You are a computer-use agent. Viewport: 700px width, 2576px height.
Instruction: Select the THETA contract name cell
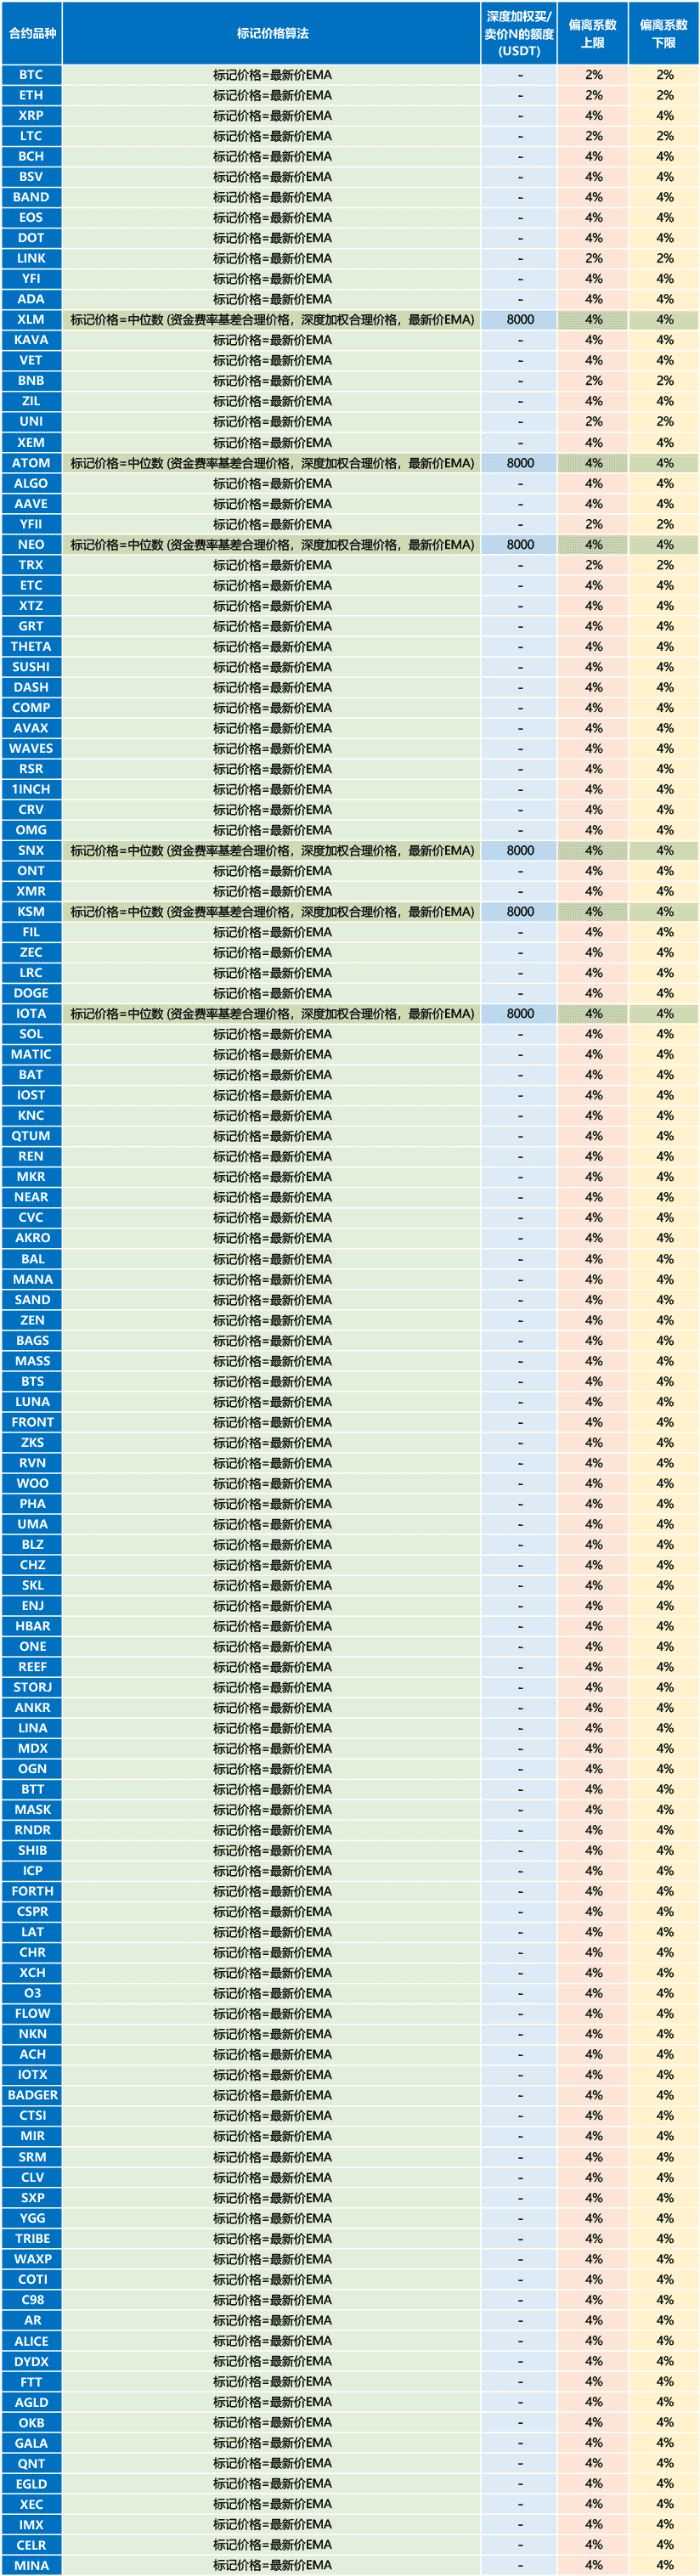click(31, 647)
